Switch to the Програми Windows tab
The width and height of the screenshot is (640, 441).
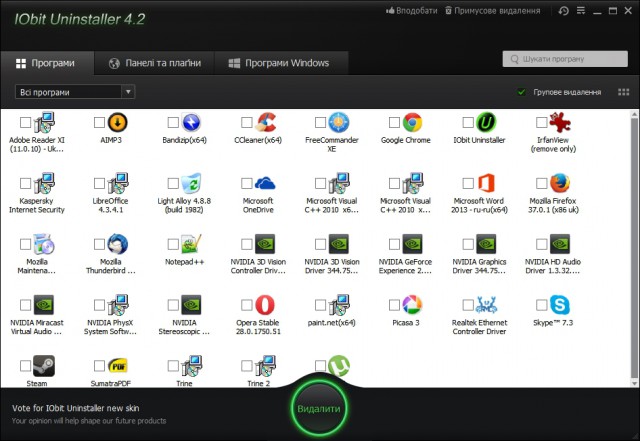(x=281, y=63)
